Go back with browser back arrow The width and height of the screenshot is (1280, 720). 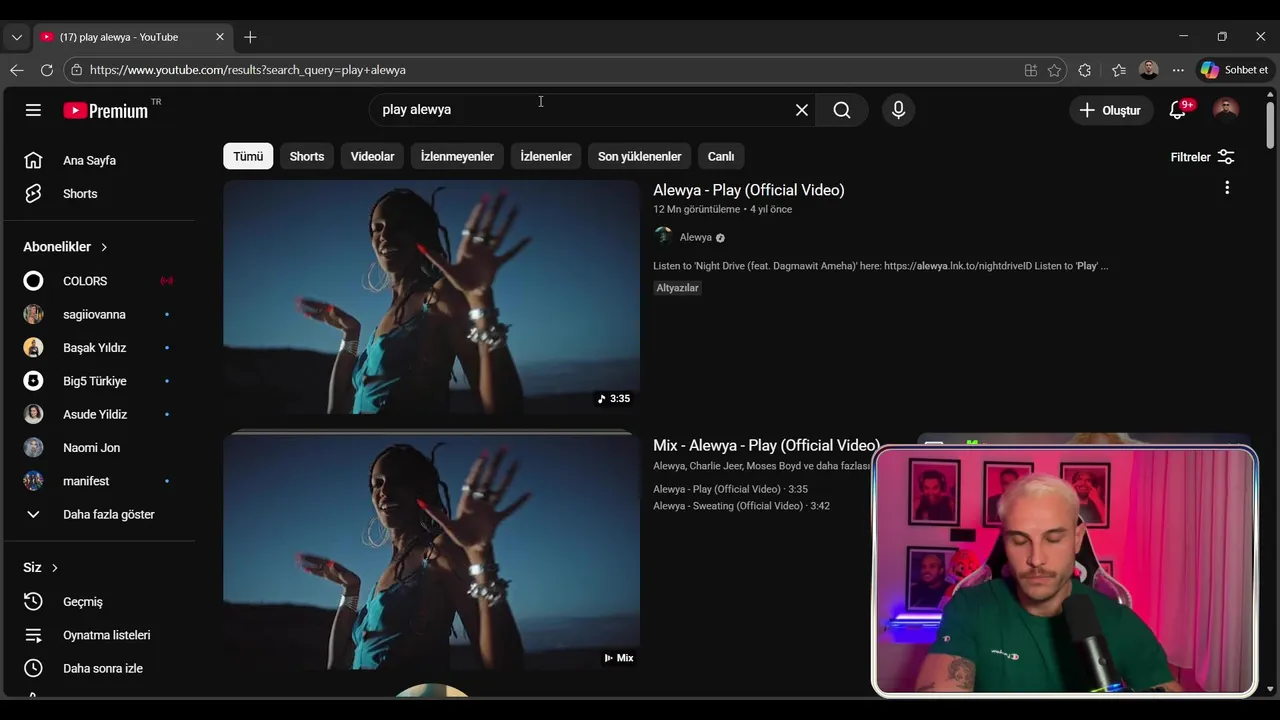pyautogui.click(x=16, y=70)
